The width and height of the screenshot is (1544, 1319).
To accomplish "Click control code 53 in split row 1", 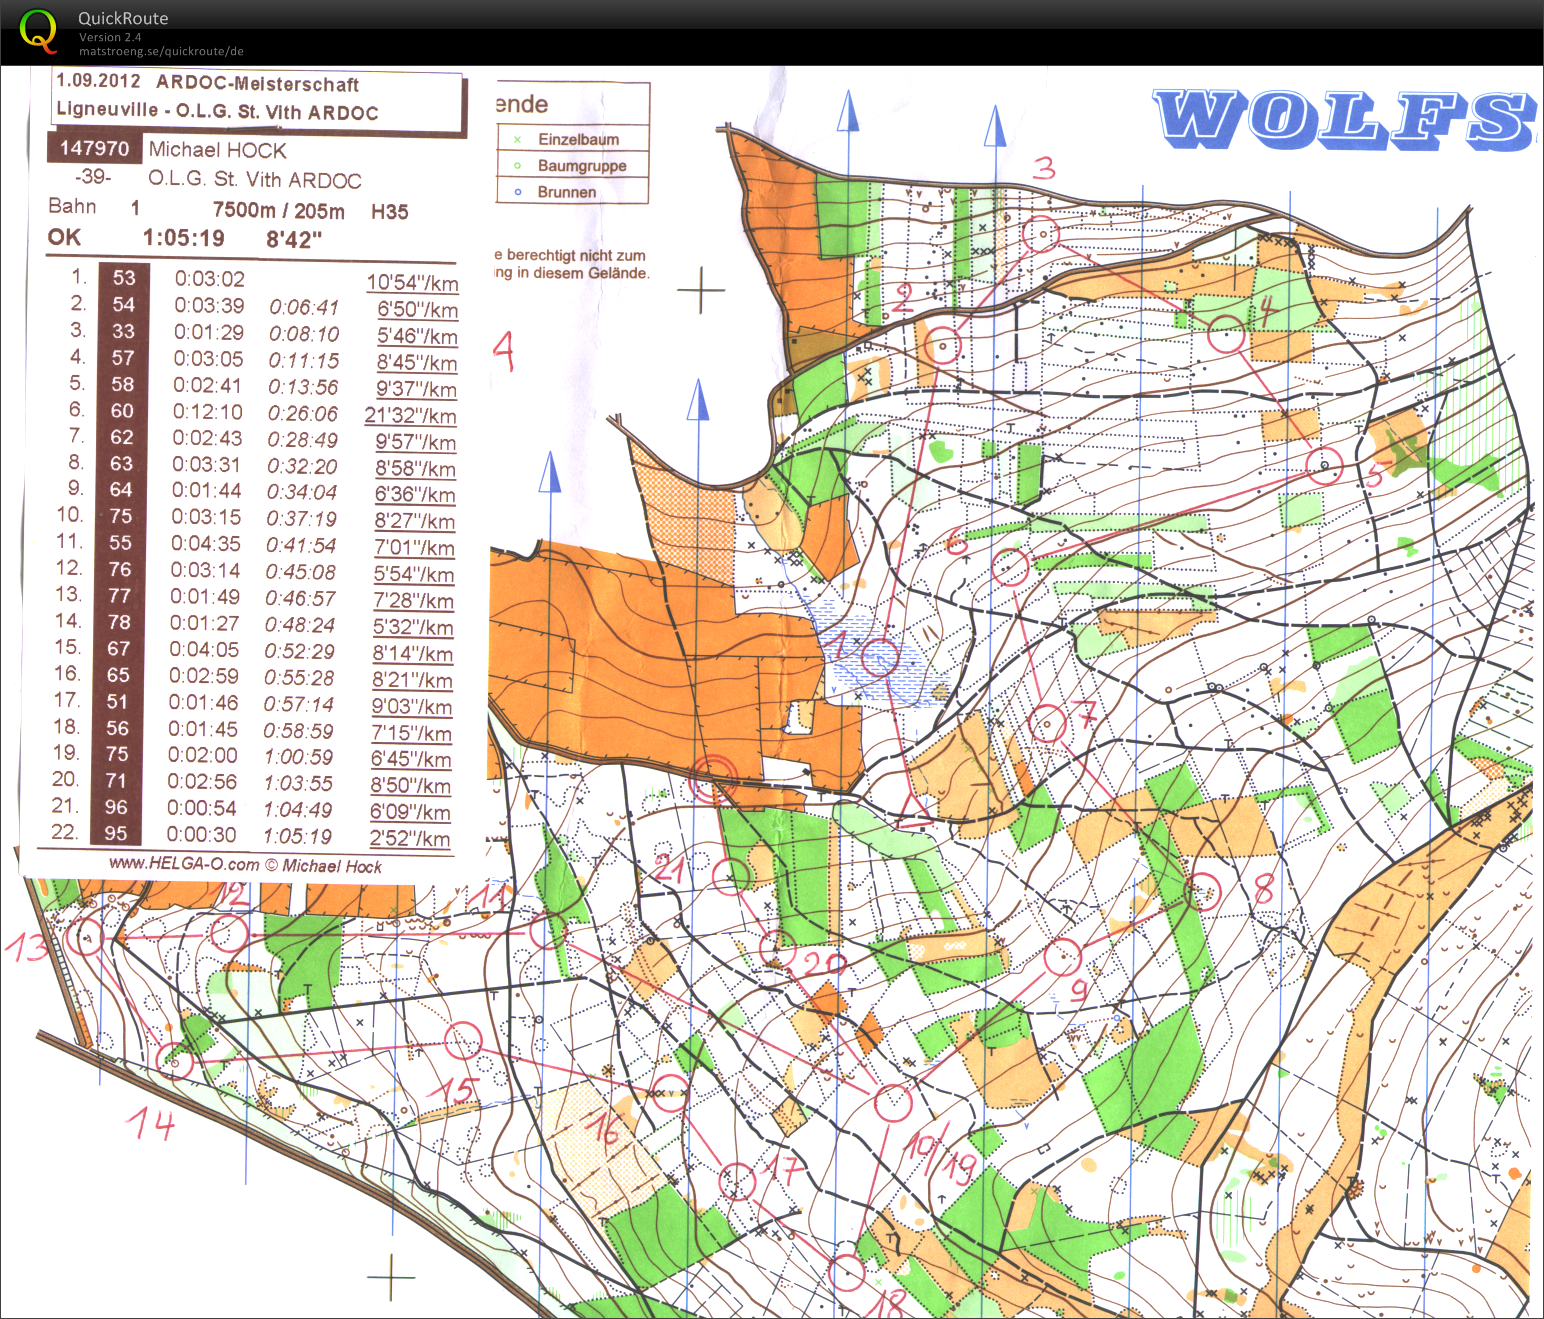I will pyautogui.click(x=124, y=278).
